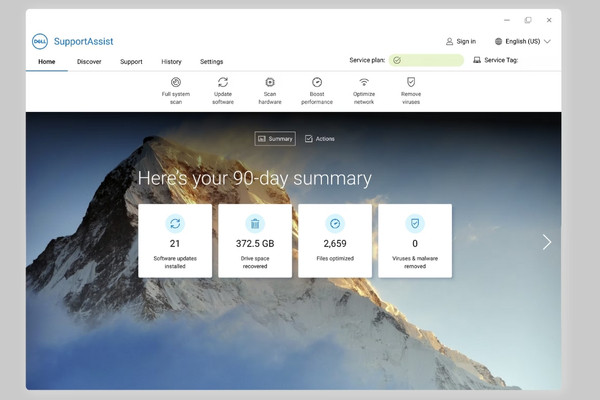600x400 pixels.
Task: Select the Support tab
Action: pyautogui.click(x=131, y=62)
